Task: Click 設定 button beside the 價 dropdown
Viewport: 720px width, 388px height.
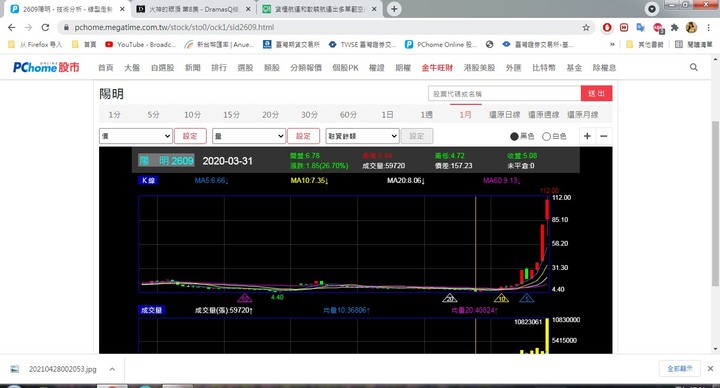Action: coord(190,136)
